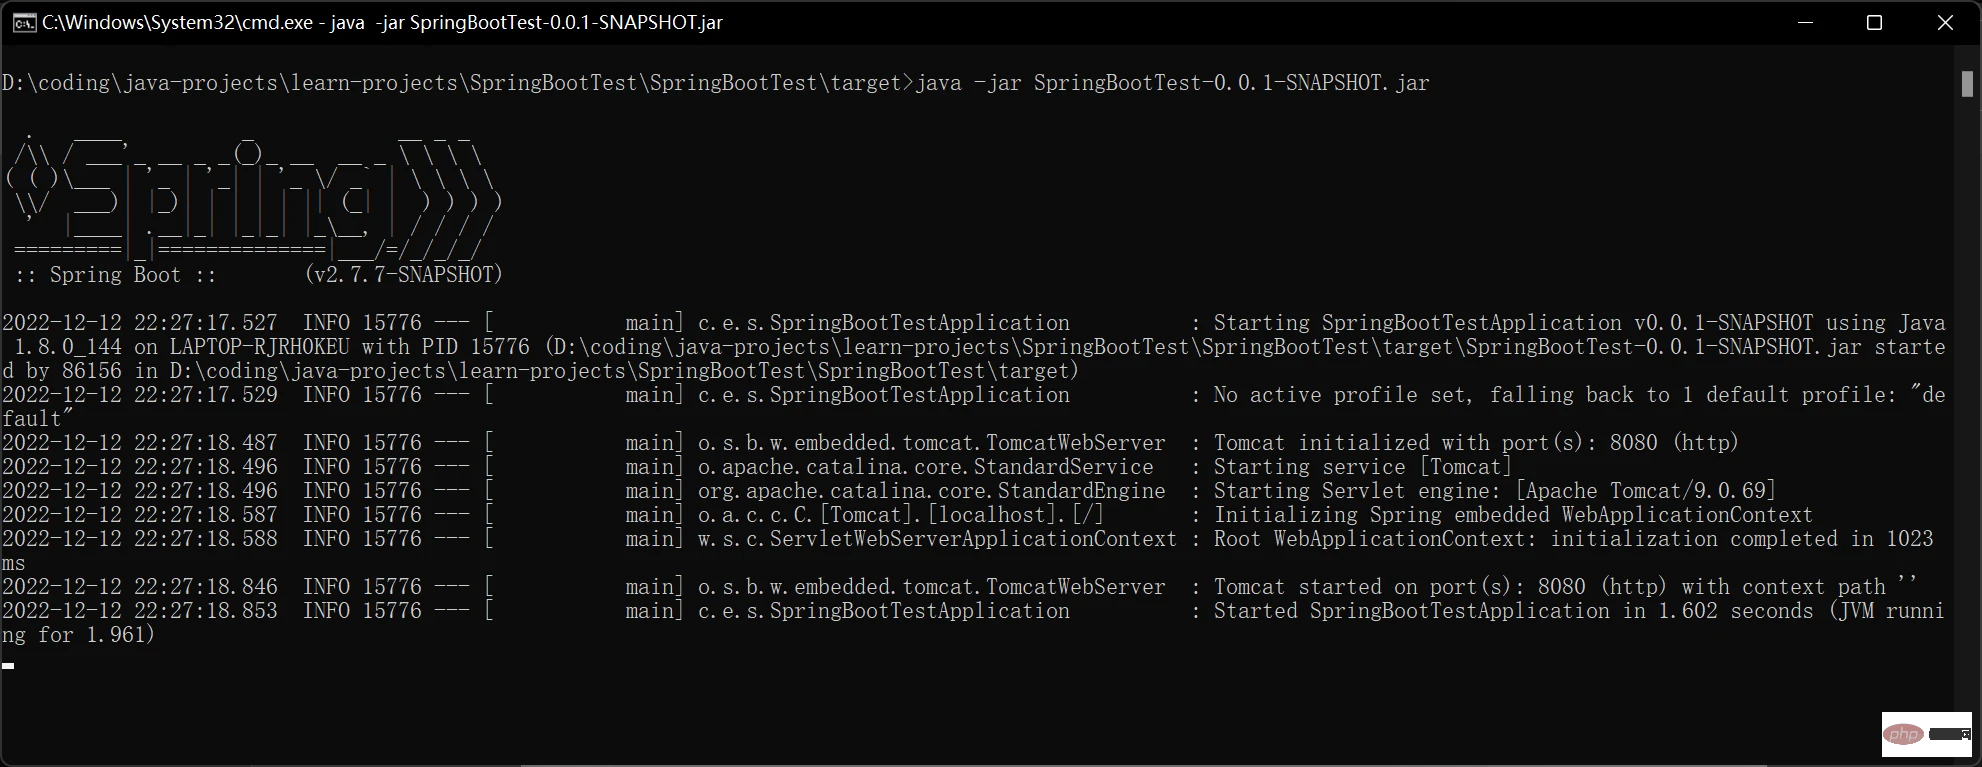Click the 'No active profile set' message
This screenshot has width=1982, height=767.
pos(1342,395)
